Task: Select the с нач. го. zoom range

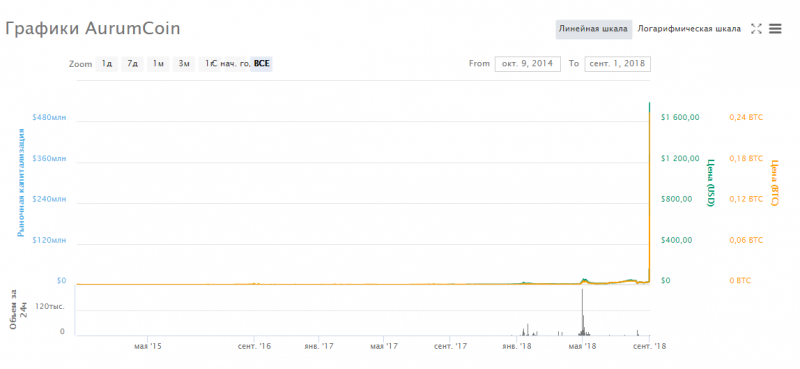Action: click(232, 64)
